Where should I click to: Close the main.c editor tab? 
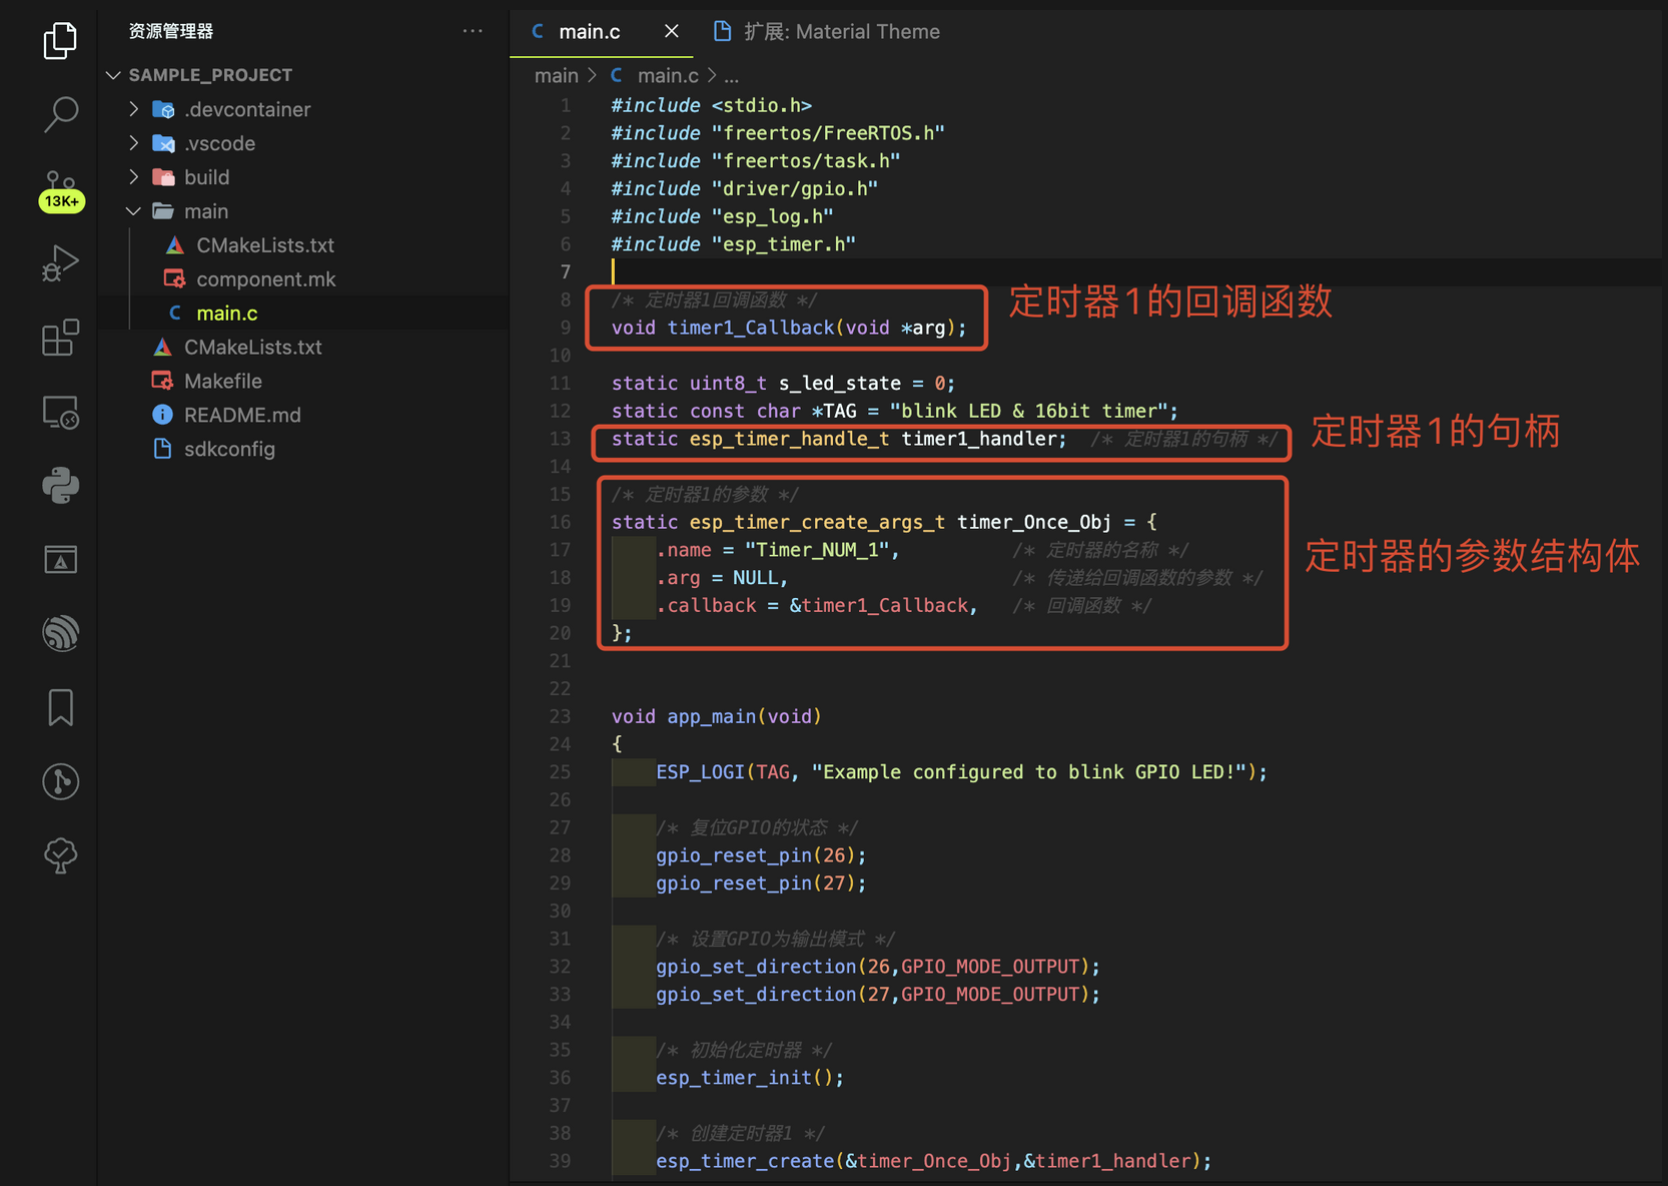pyautogui.click(x=672, y=31)
